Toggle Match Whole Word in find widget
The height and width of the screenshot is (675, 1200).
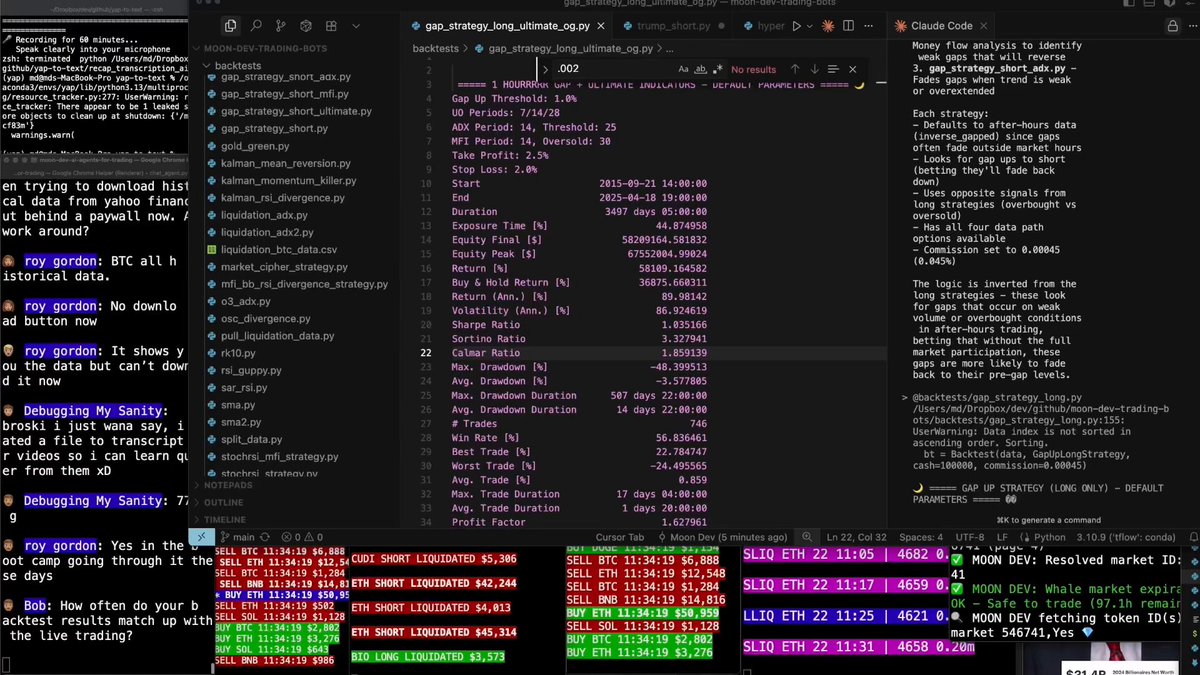click(701, 69)
